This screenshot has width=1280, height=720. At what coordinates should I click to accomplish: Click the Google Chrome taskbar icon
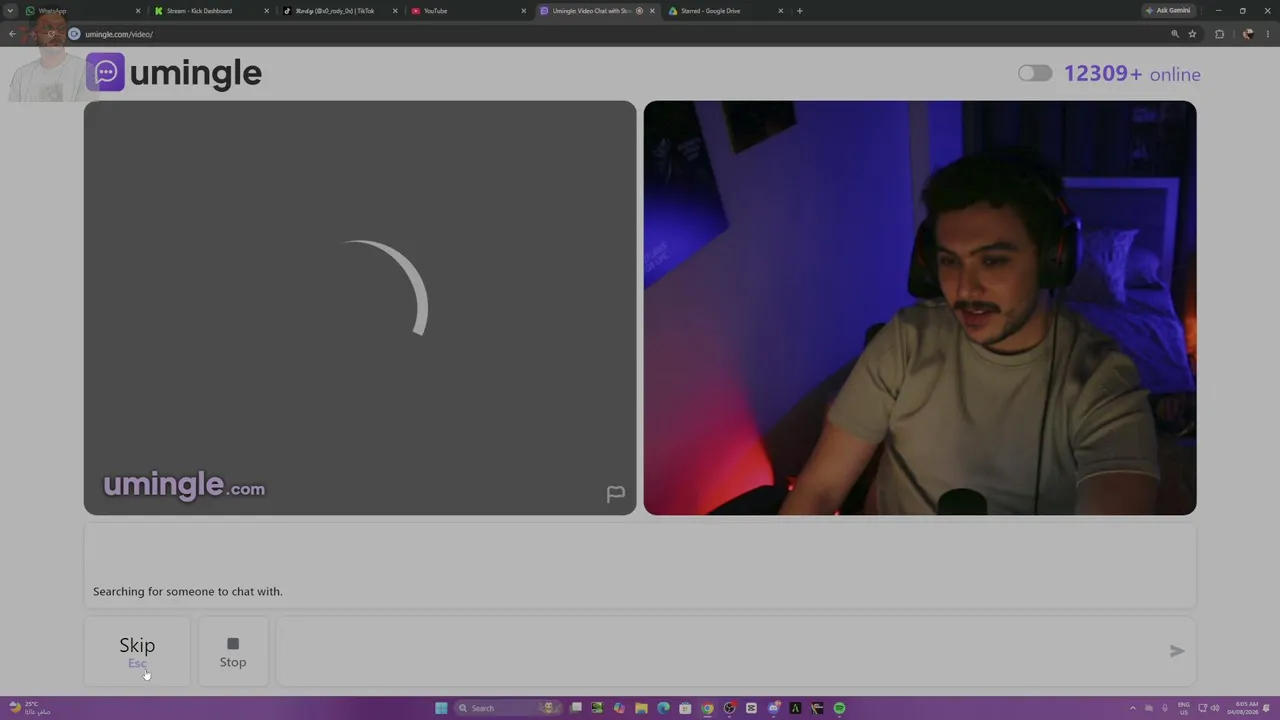point(707,708)
